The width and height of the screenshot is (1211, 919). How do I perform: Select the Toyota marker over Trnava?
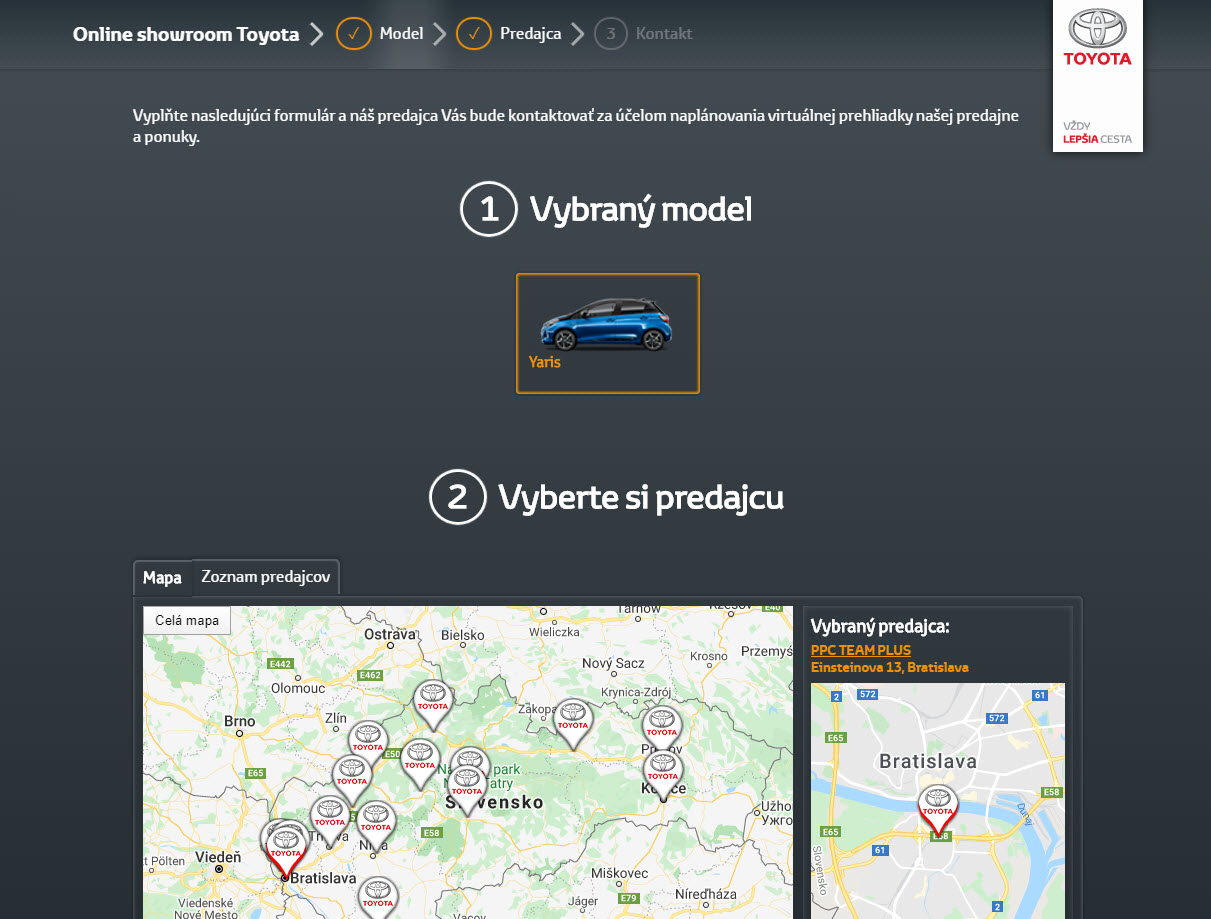tap(329, 821)
